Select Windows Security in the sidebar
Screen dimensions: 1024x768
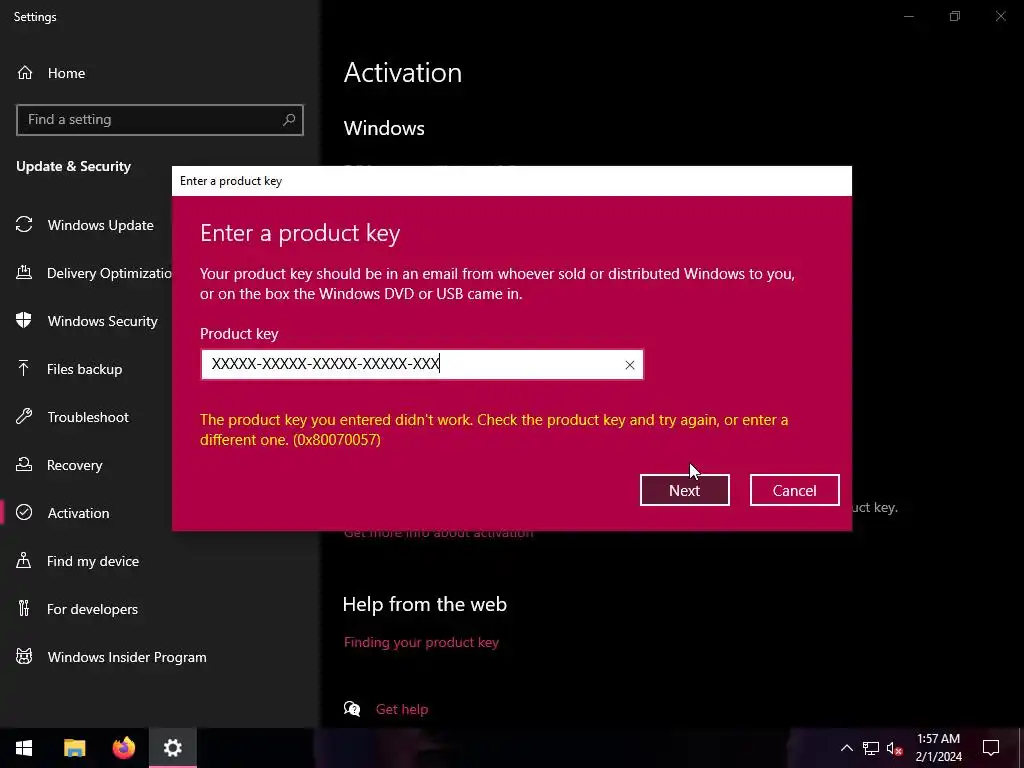pos(103,321)
